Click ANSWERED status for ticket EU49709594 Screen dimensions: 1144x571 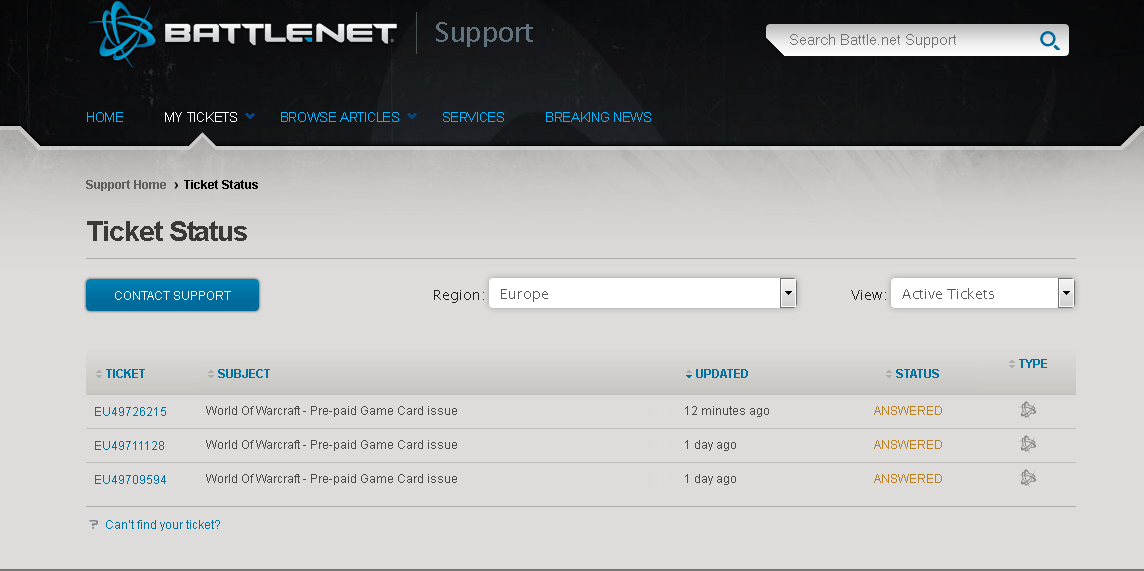click(908, 478)
